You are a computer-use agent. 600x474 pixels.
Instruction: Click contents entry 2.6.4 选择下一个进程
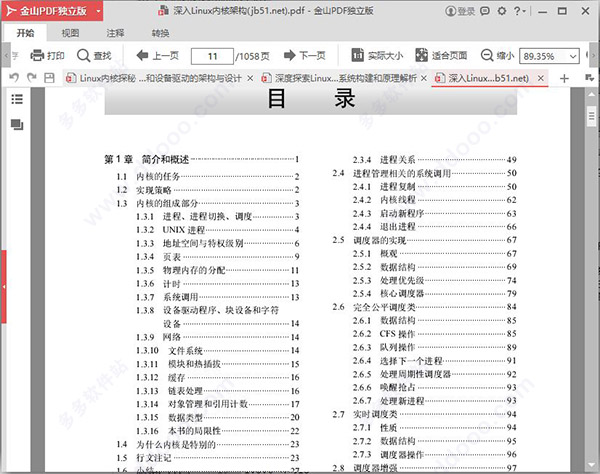[434, 360]
